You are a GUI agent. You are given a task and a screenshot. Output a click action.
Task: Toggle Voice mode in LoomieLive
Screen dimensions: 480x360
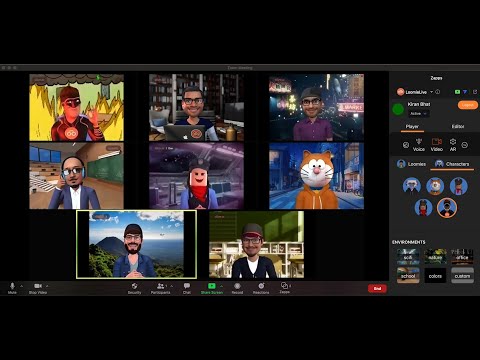click(419, 145)
